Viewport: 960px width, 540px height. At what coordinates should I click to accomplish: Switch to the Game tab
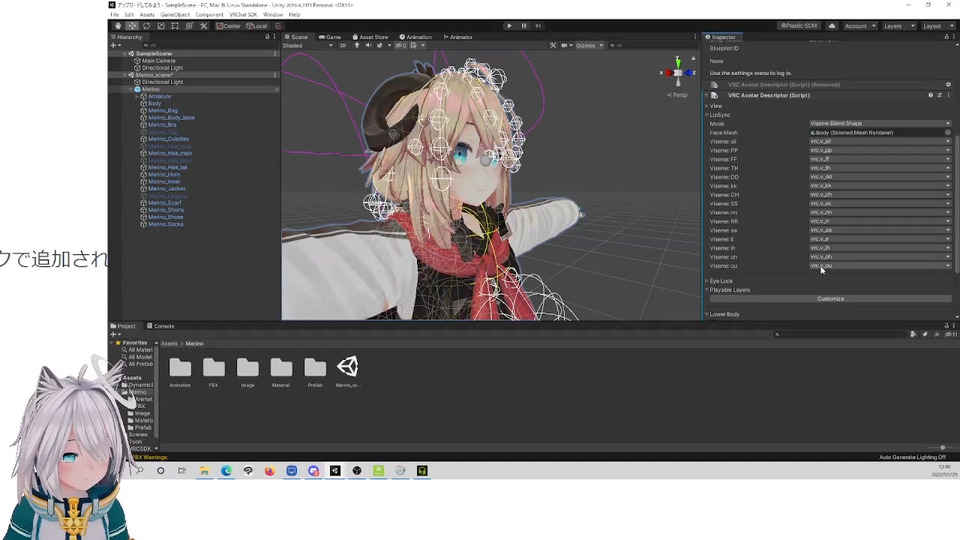(x=330, y=37)
